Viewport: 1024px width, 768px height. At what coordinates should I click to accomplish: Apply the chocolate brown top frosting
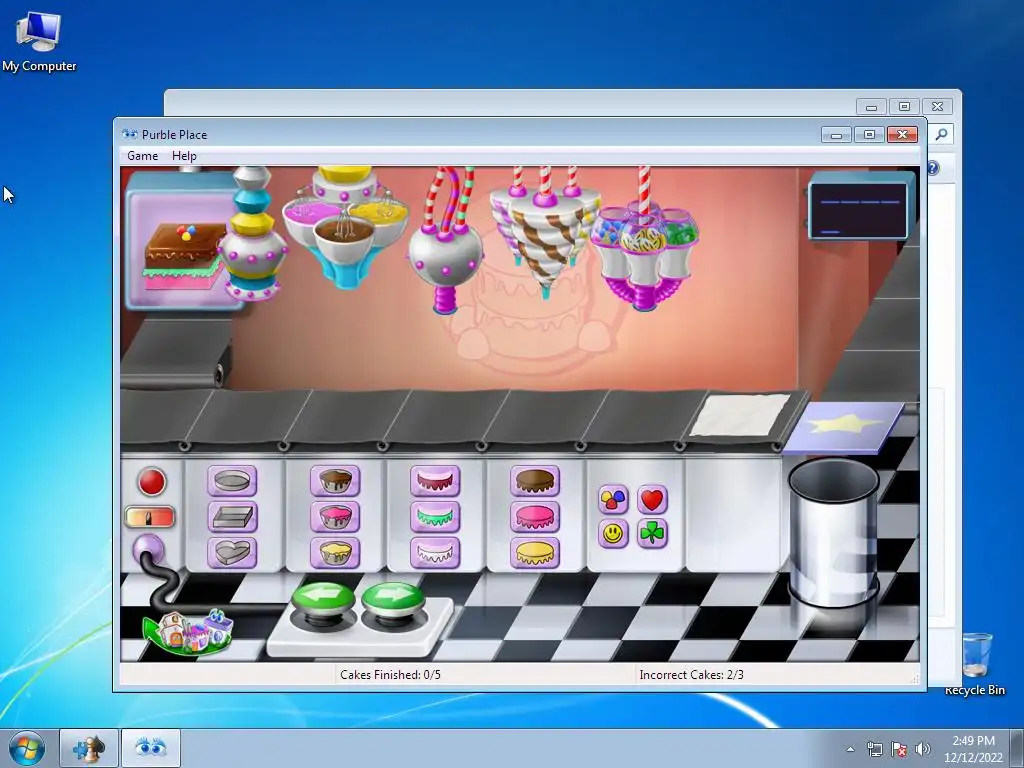click(535, 481)
